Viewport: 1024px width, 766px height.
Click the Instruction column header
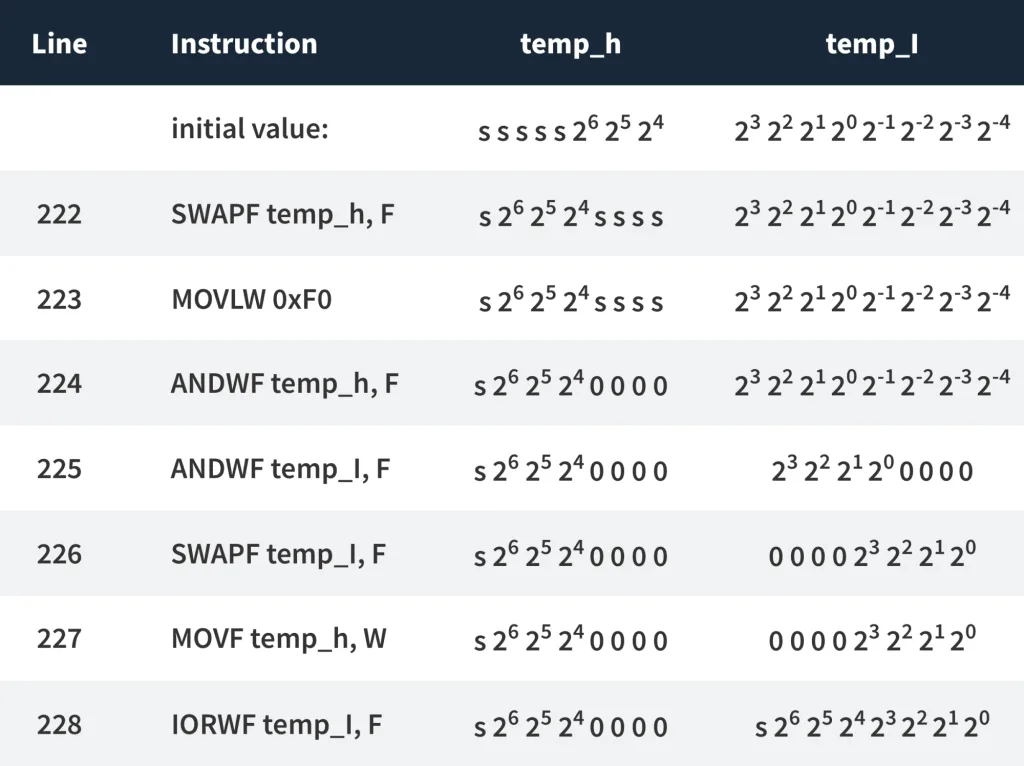244,44
